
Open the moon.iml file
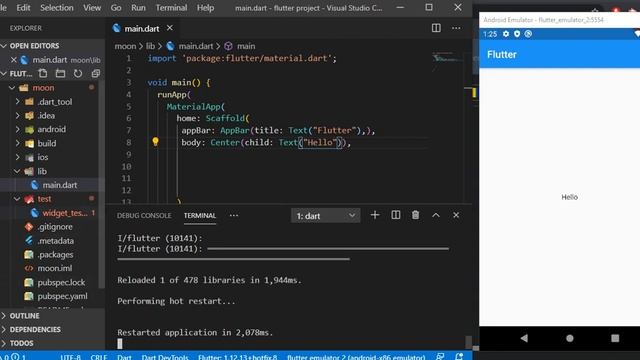pyautogui.click(x=55, y=268)
